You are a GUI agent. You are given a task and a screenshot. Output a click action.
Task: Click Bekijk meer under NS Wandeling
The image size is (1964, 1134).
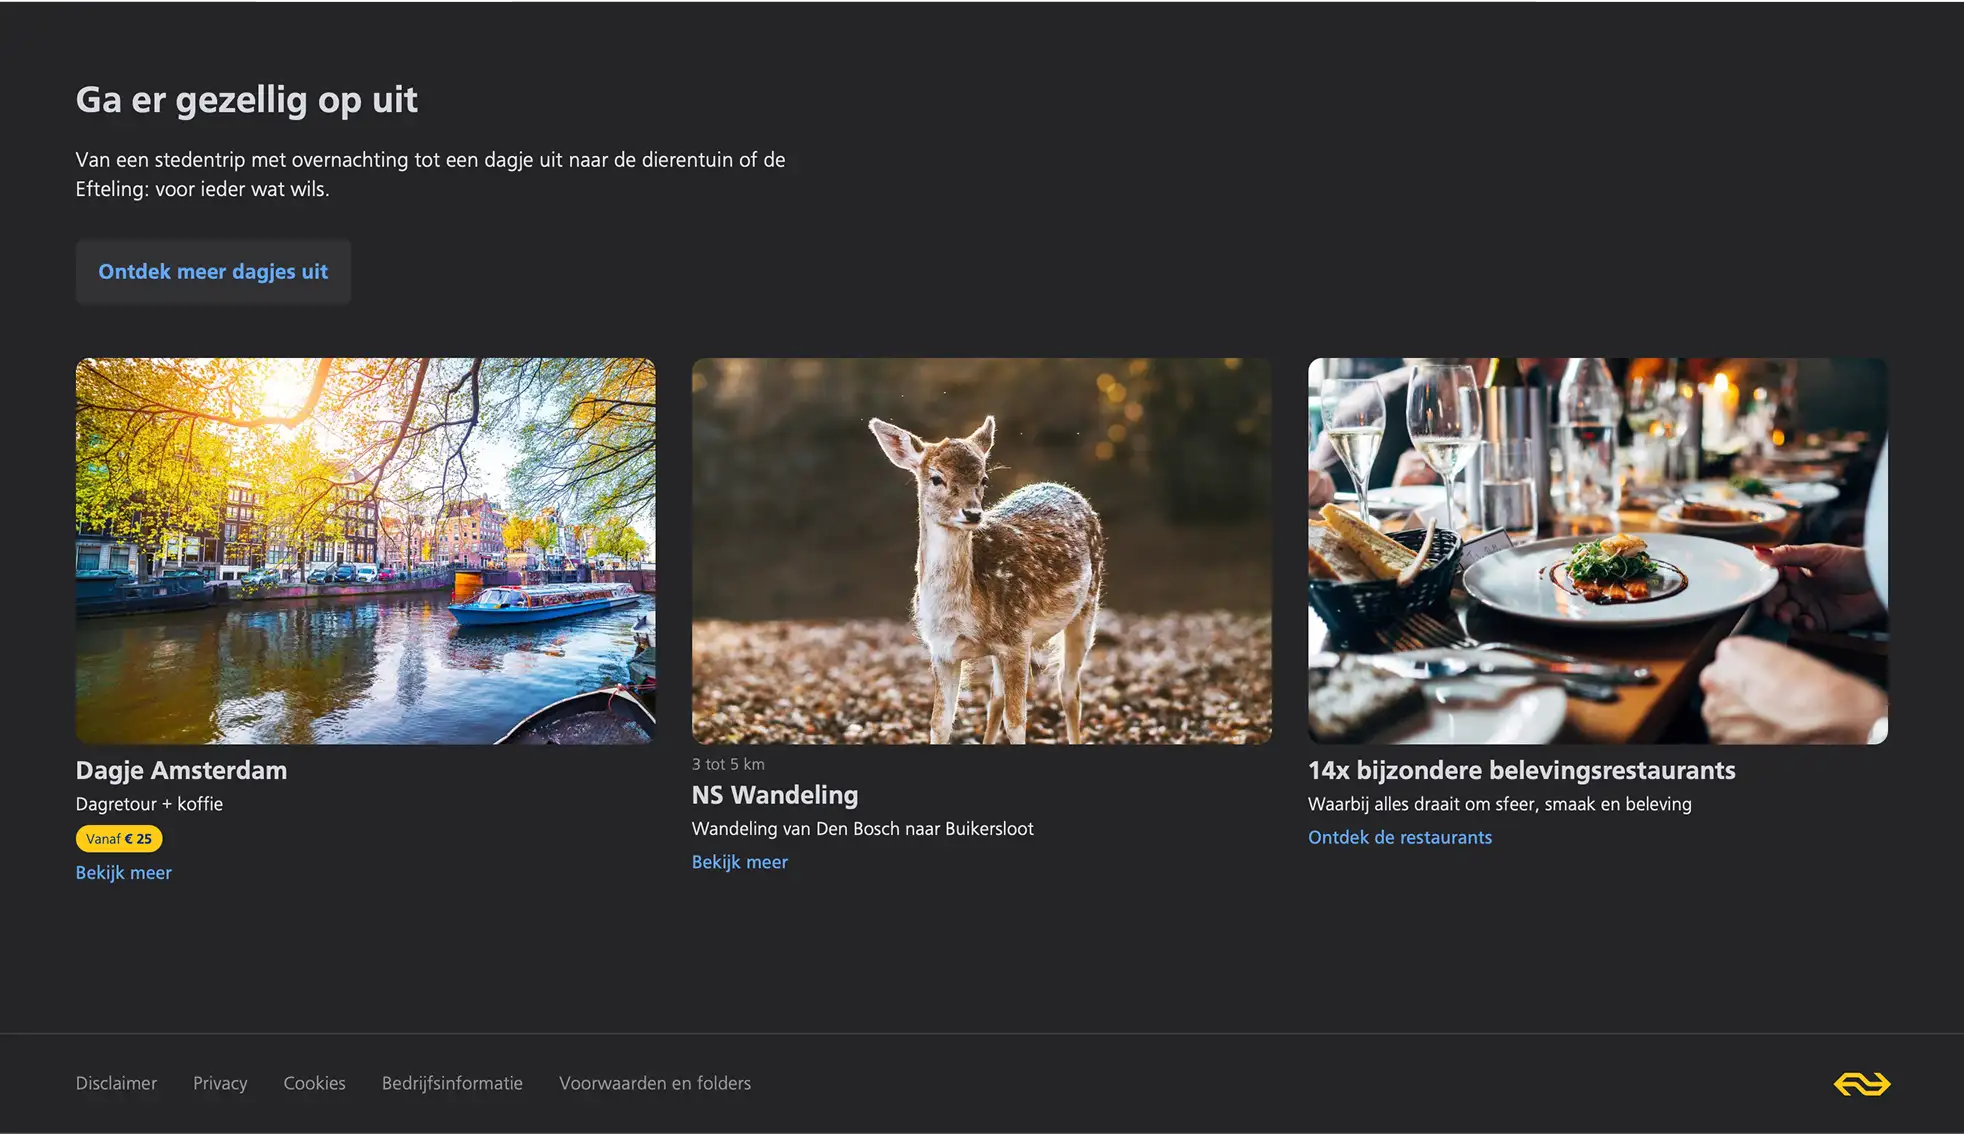(739, 862)
